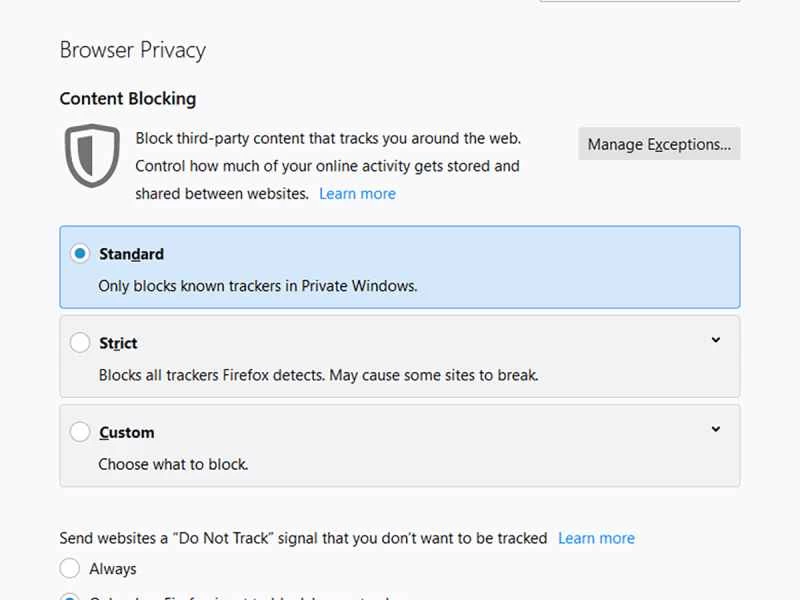Open the Manage Exceptions dialog
Viewport: 800px width, 600px height.
click(x=659, y=144)
